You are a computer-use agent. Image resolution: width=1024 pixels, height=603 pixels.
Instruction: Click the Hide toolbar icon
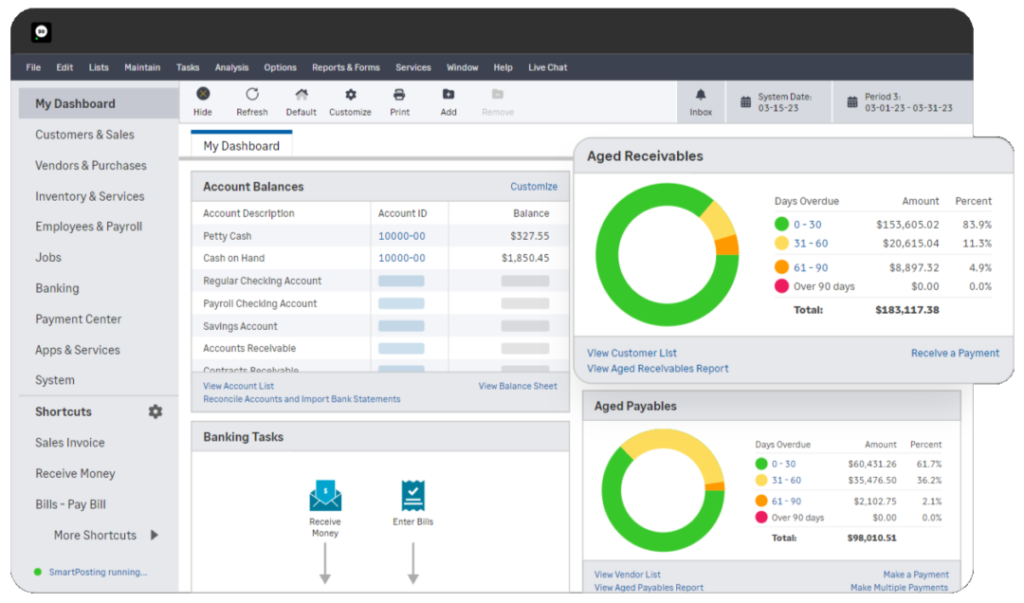pos(203,95)
